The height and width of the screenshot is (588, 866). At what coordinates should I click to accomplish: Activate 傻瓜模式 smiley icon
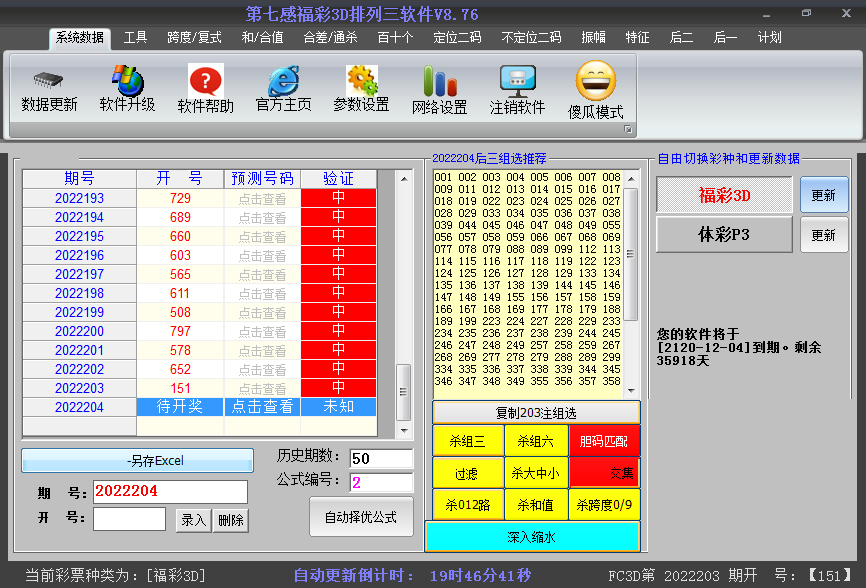click(595, 81)
